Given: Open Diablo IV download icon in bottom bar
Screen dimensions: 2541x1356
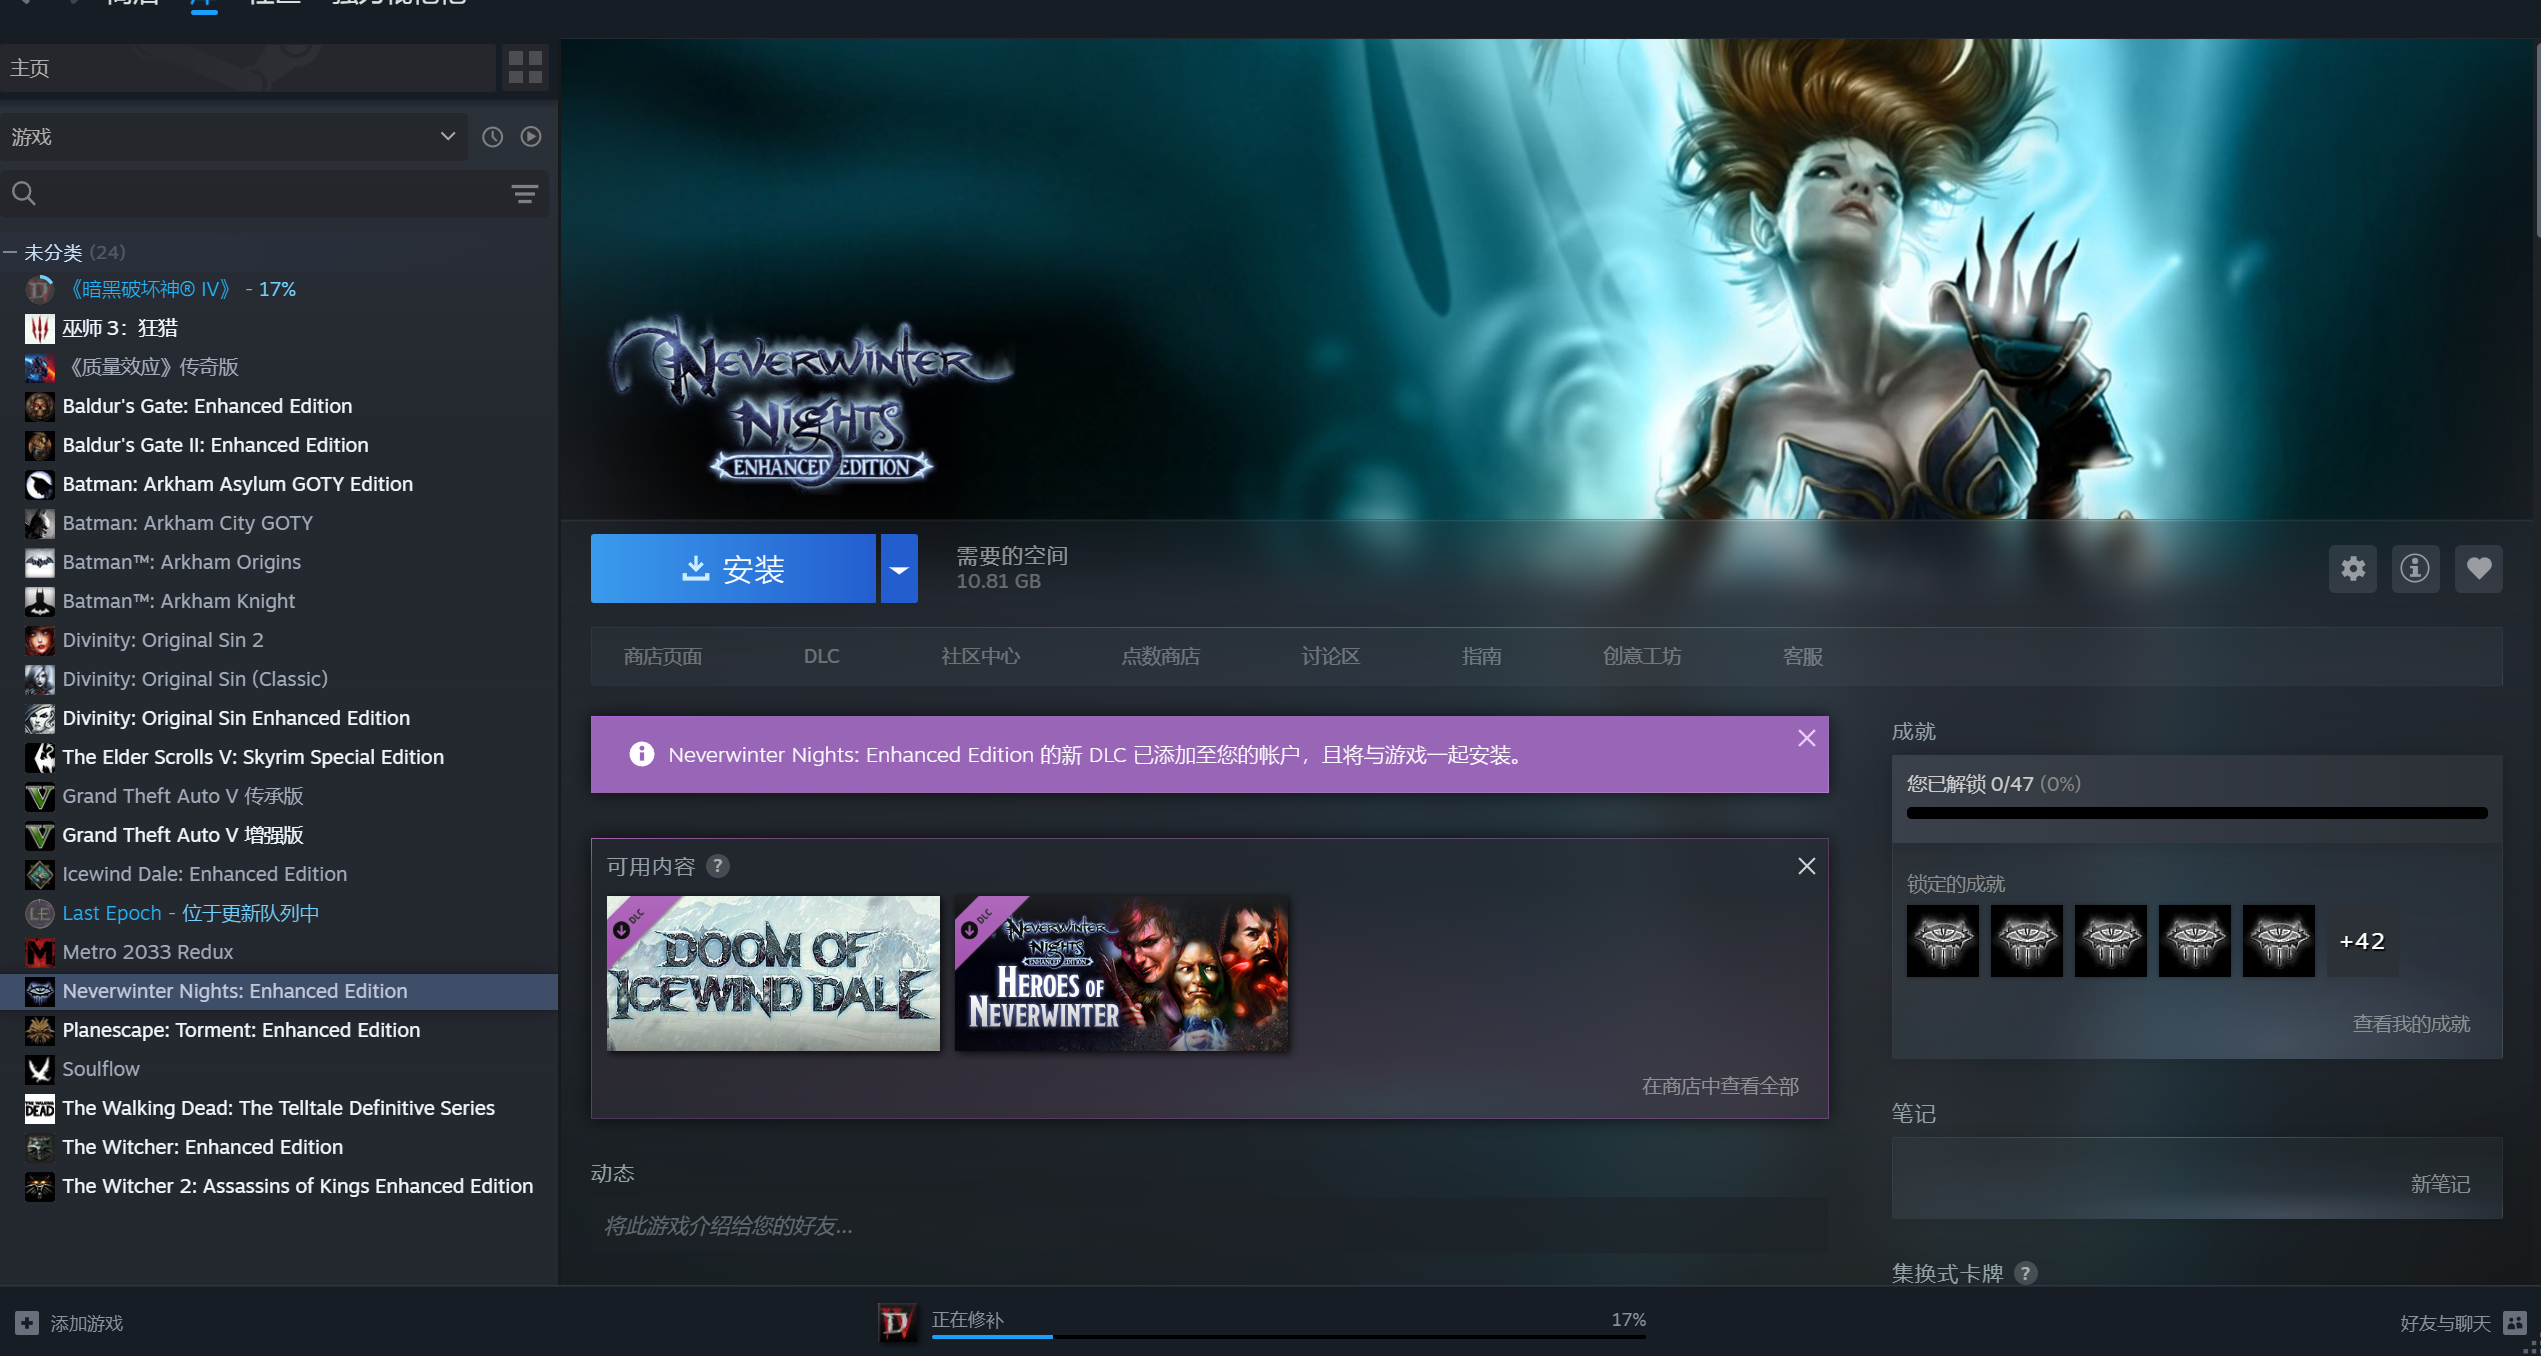Looking at the screenshot, I should 896,1323.
